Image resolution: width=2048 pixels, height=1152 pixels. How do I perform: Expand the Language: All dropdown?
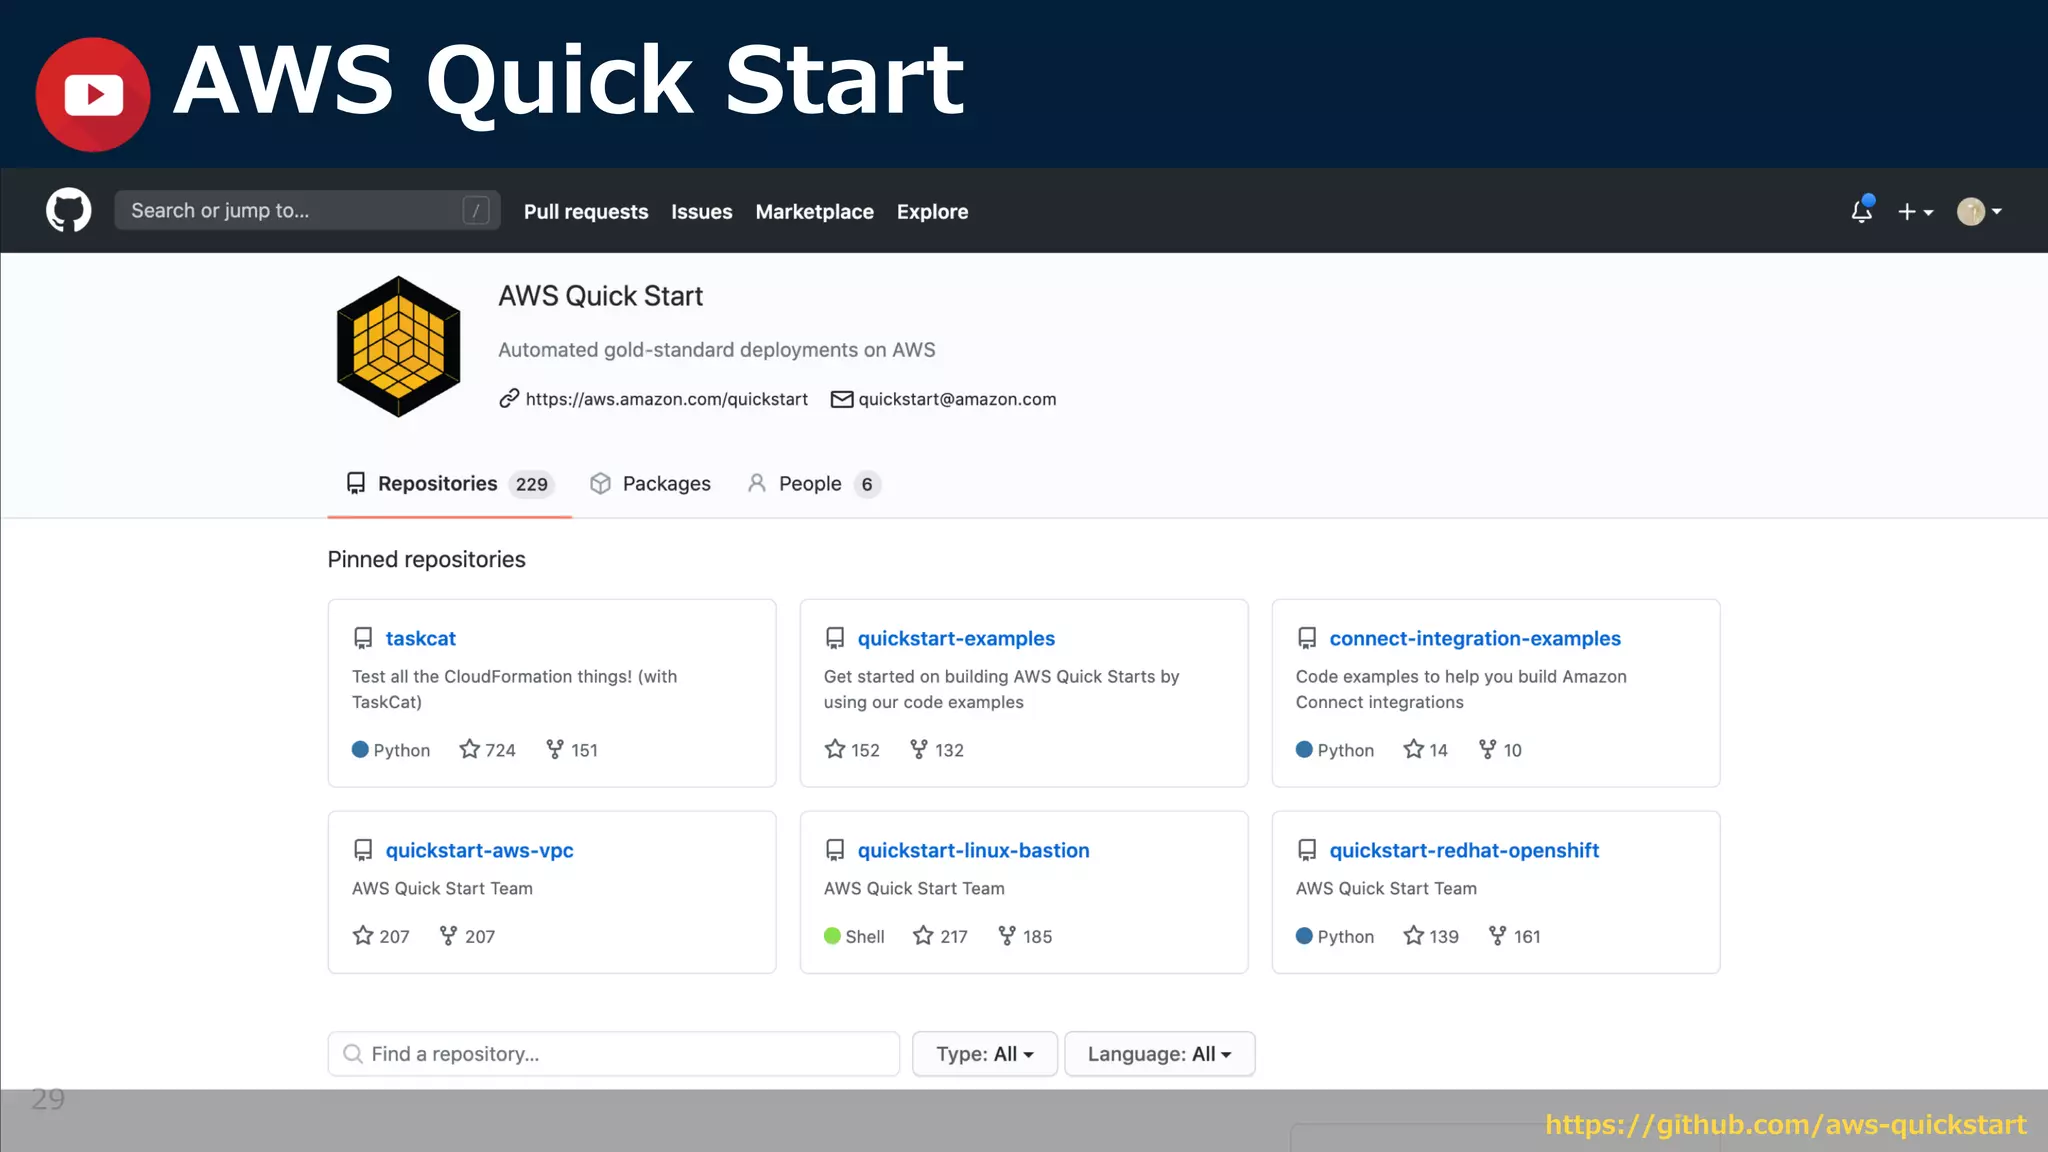coord(1160,1054)
